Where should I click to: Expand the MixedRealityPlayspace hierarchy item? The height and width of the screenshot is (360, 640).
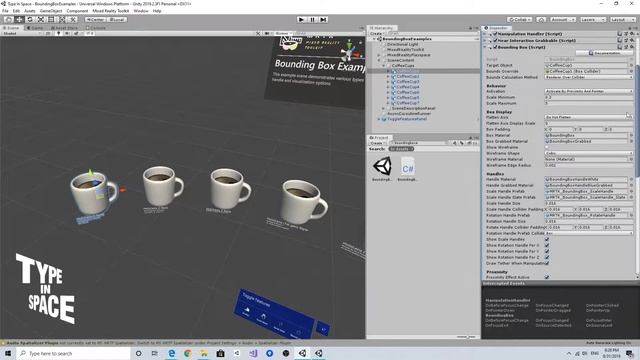pos(379,55)
